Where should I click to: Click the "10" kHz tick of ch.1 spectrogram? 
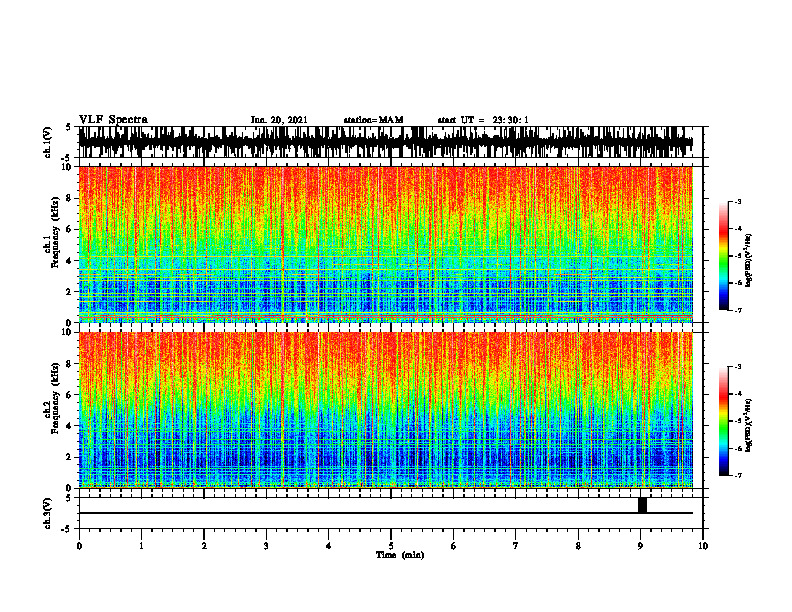coord(68,168)
